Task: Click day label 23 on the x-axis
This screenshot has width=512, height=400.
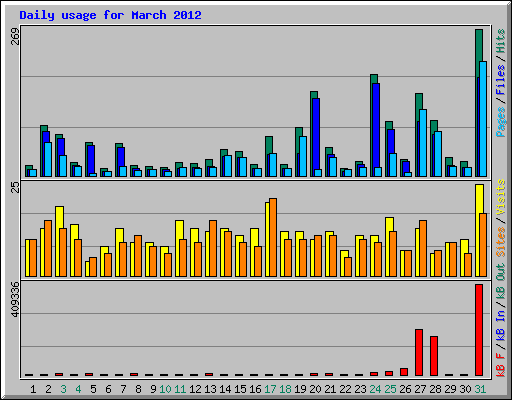Action: pyautogui.click(x=360, y=389)
